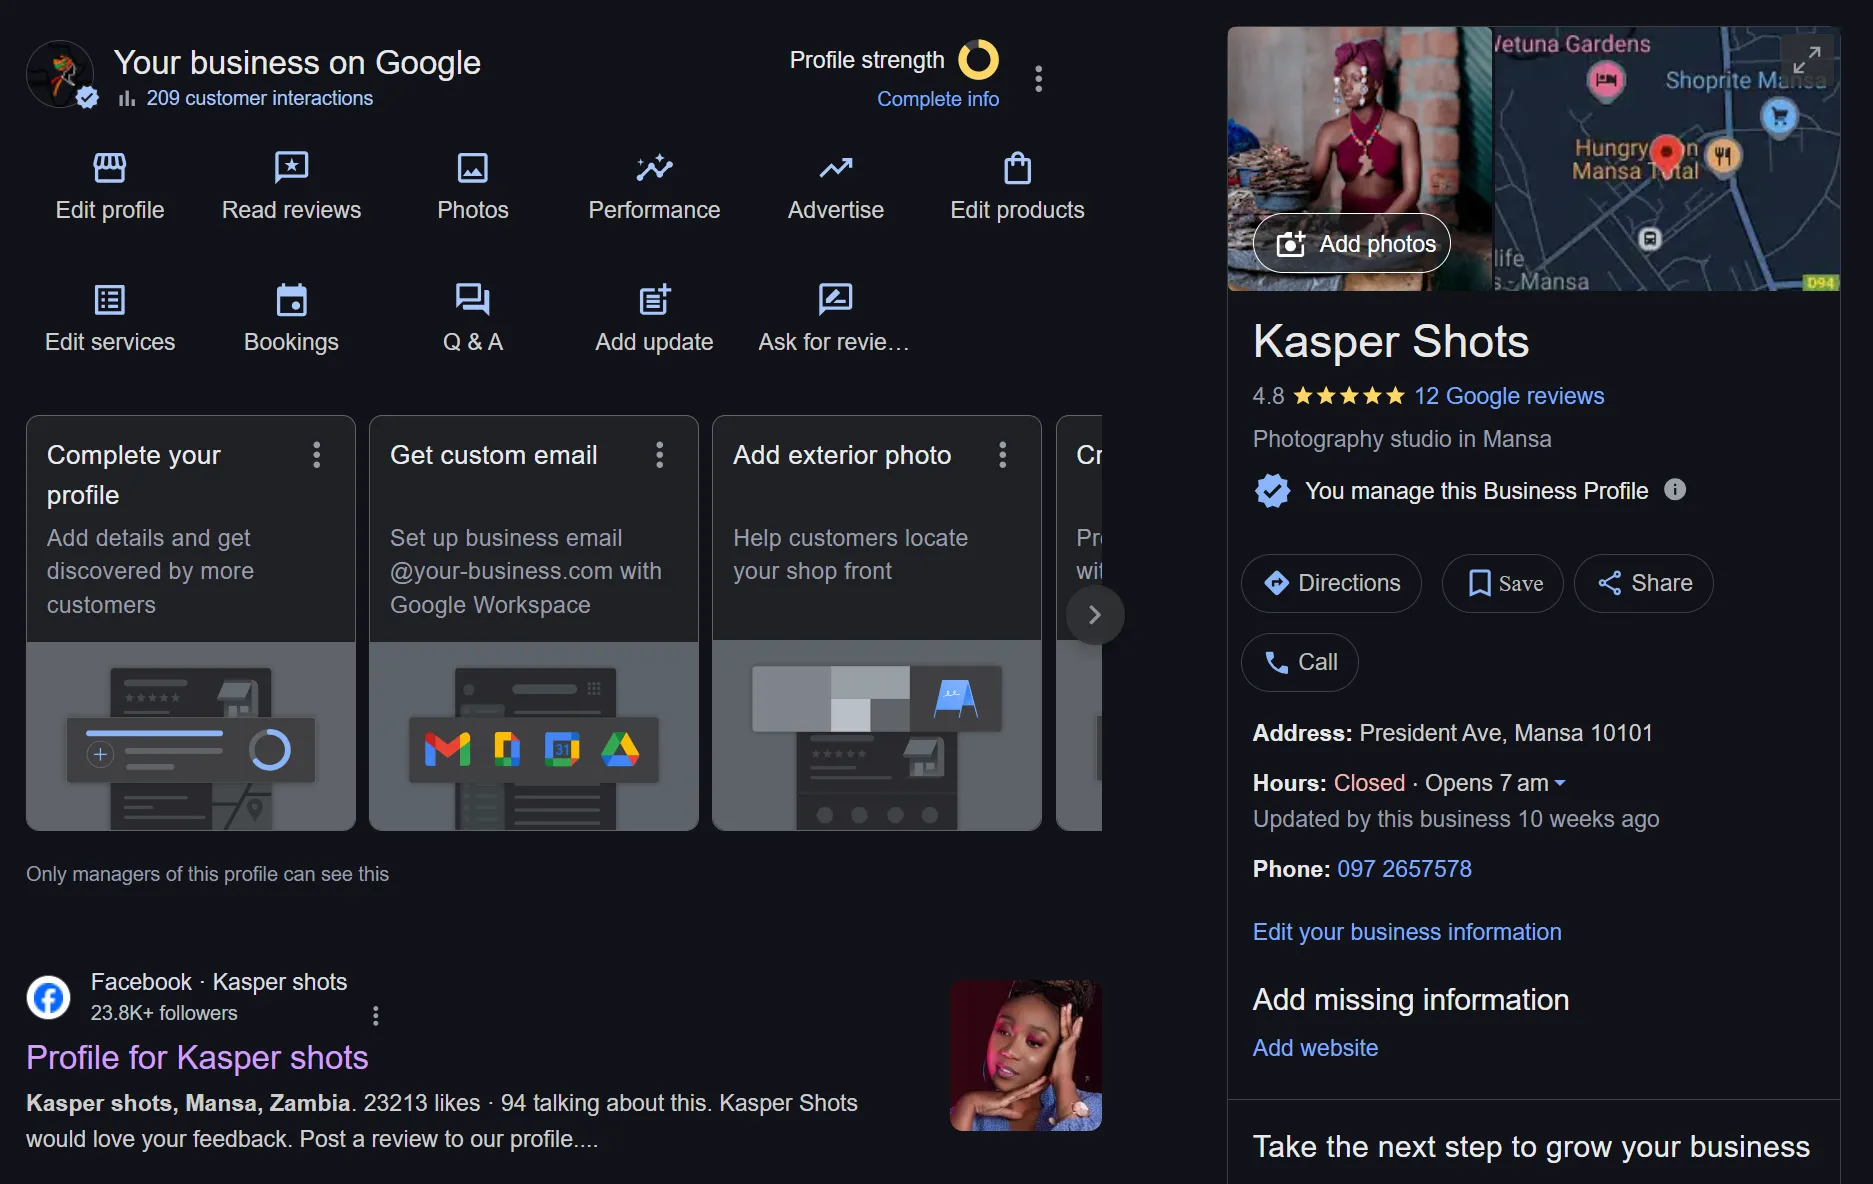Click the Closed hours status text

(1369, 783)
